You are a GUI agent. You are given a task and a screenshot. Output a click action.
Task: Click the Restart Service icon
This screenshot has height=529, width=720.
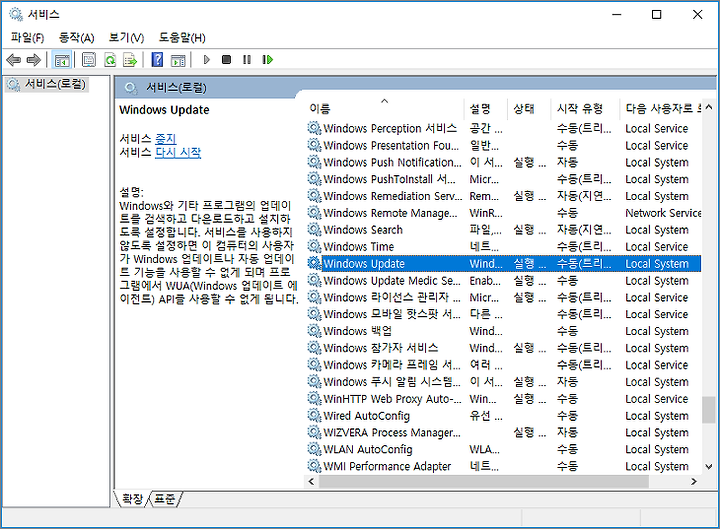(268, 60)
